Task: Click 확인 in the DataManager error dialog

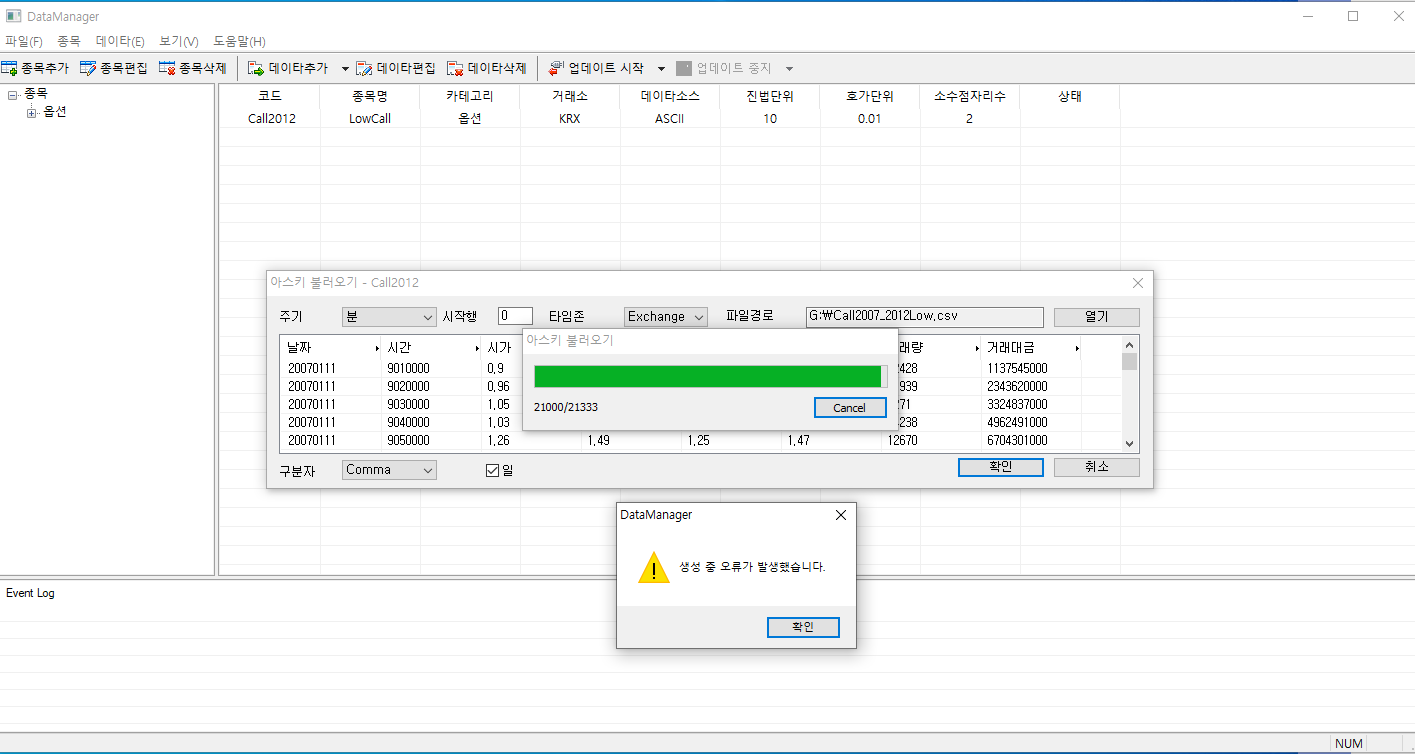Action: tap(802, 627)
